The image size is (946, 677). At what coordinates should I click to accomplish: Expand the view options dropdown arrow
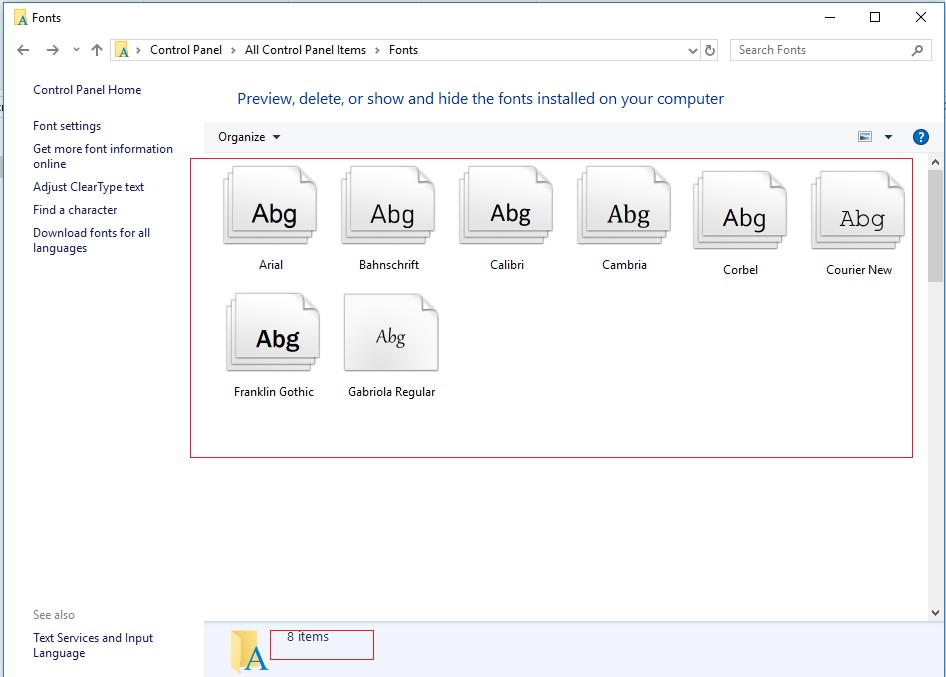click(x=888, y=137)
